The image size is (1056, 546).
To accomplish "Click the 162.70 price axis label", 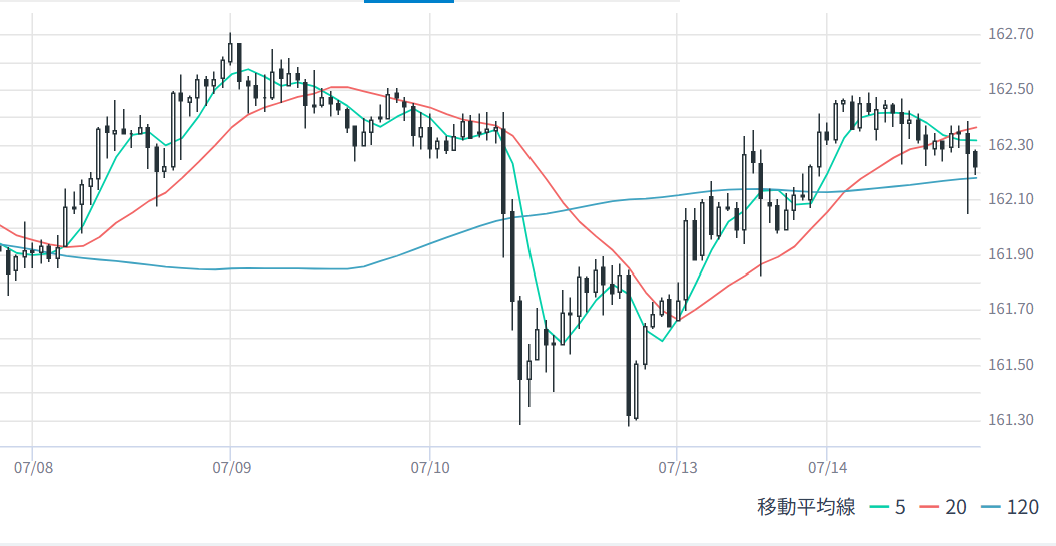I will click(x=1010, y=34).
